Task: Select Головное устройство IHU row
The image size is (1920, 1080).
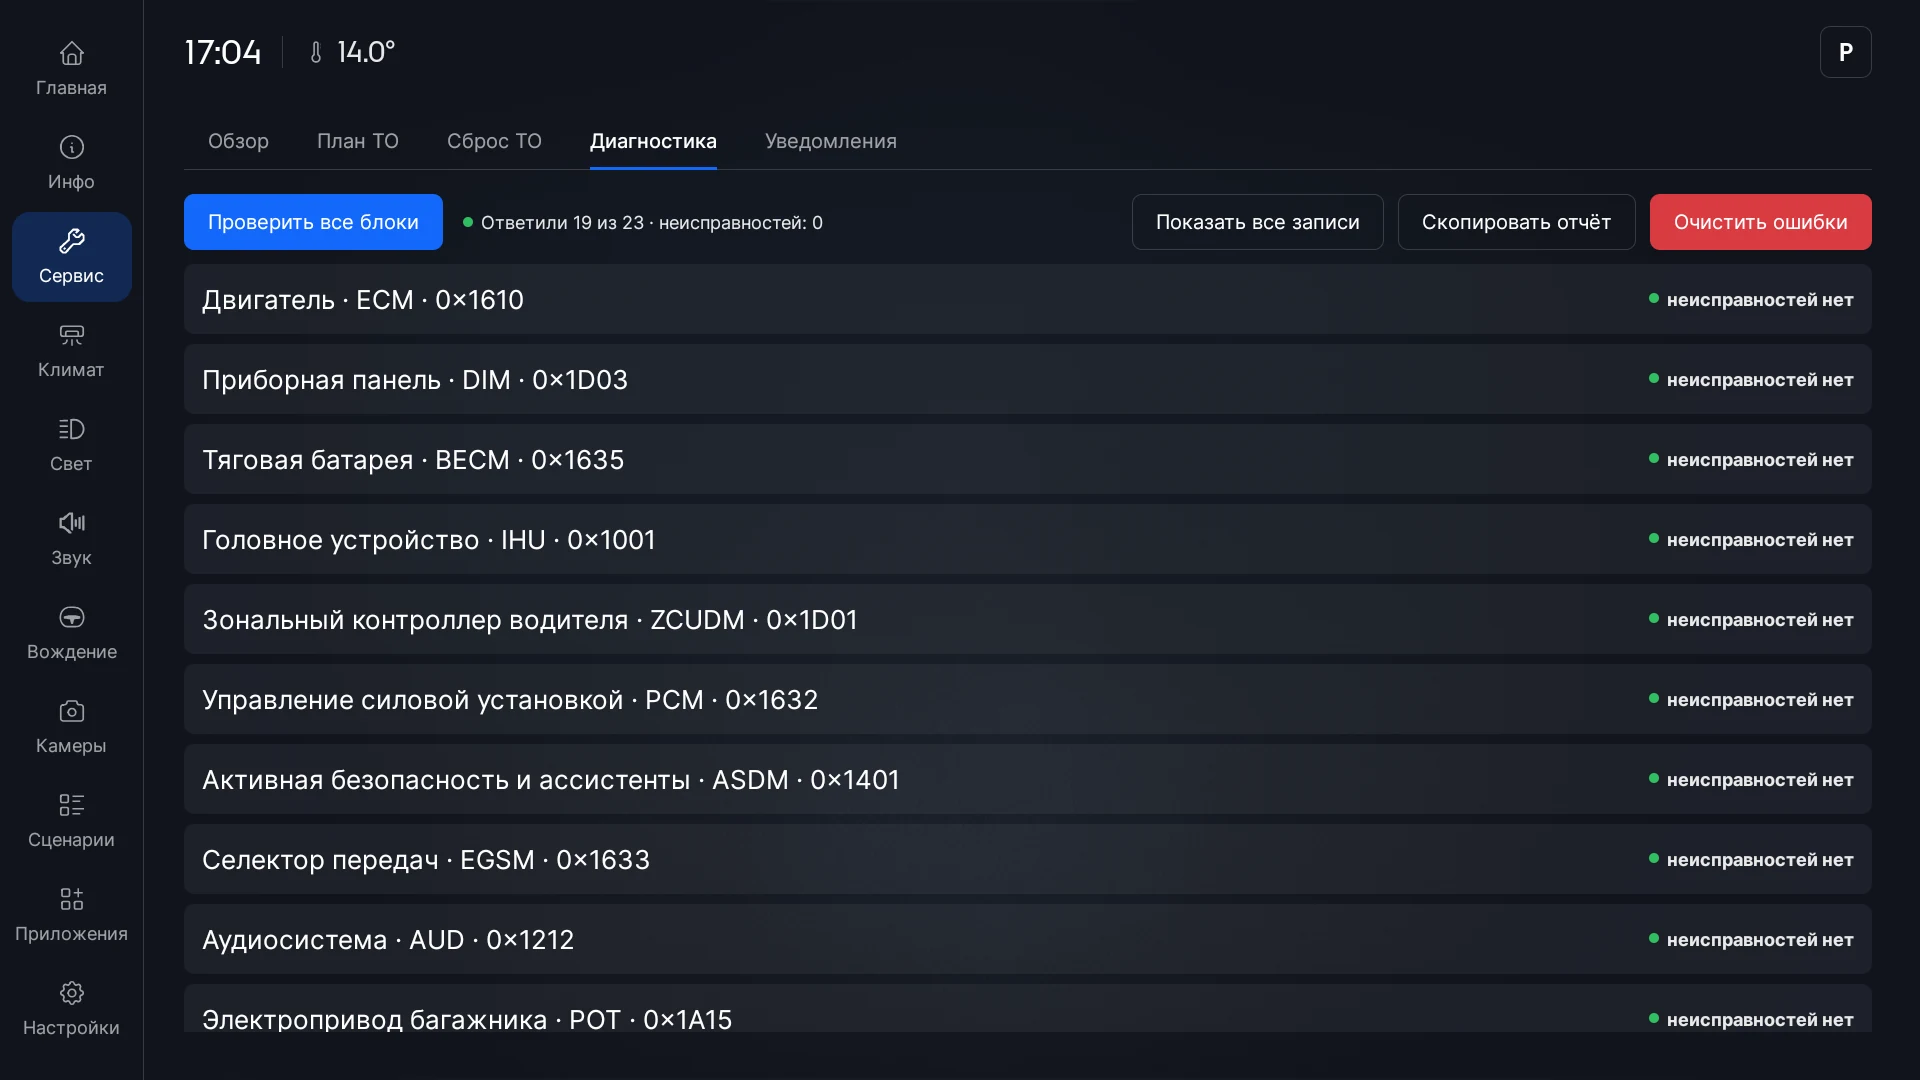Action: coord(1027,539)
